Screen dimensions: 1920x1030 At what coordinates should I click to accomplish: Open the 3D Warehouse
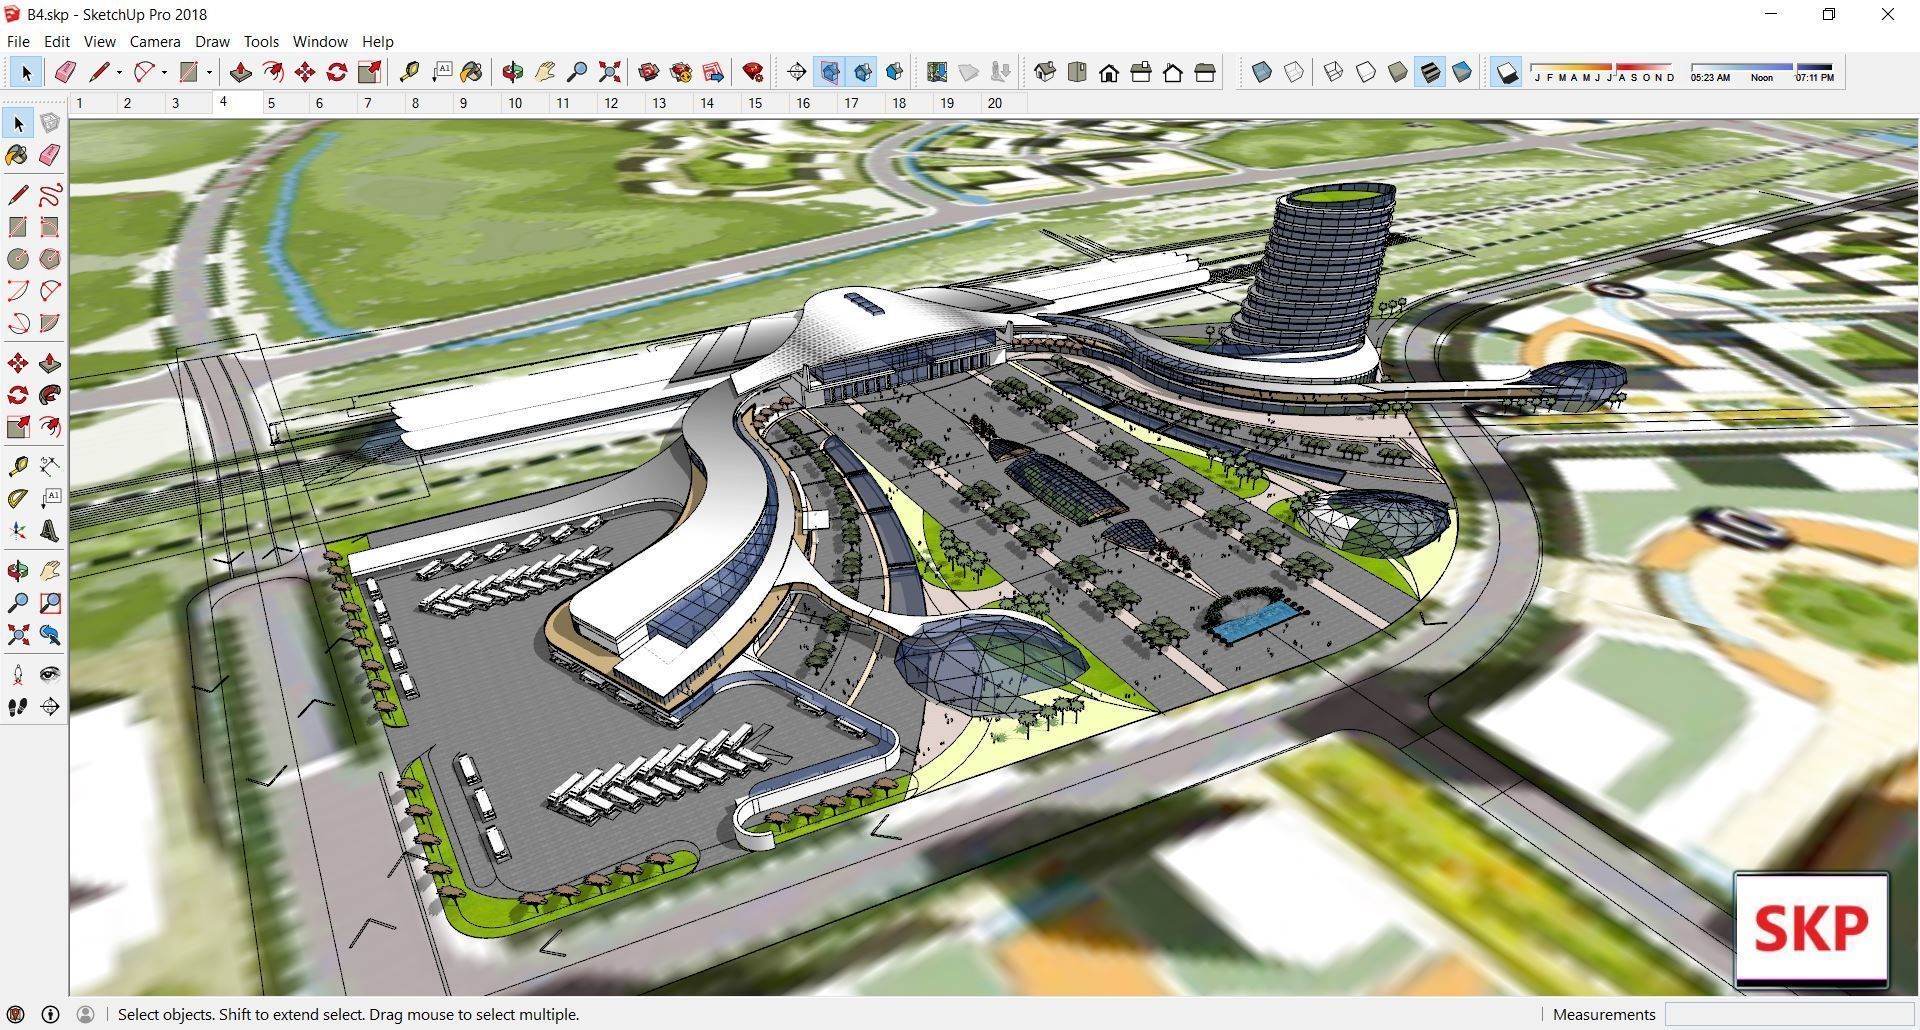[649, 72]
